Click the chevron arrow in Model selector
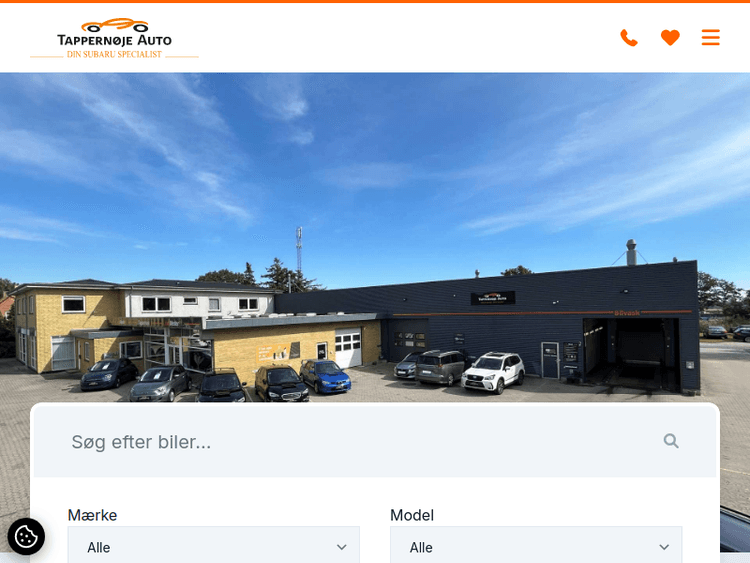This screenshot has width=750, height=563. pyautogui.click(x=664, y=547)
